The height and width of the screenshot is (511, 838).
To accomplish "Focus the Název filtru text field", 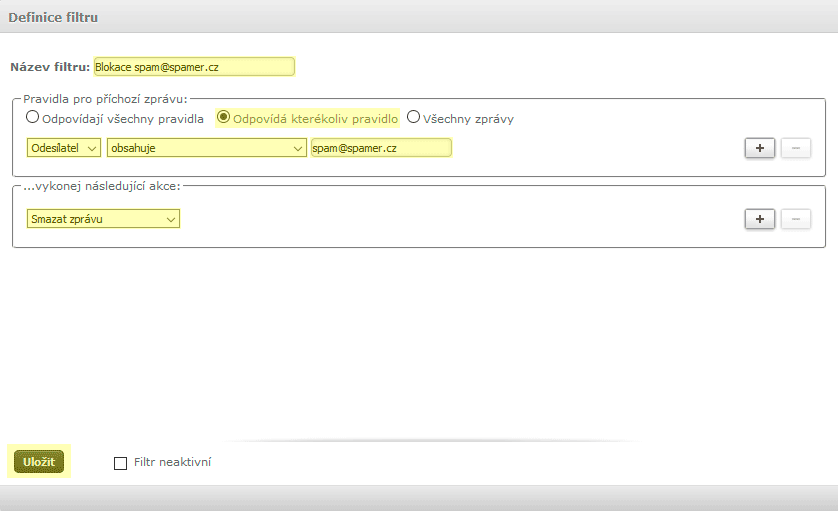I will pos(194,67).
